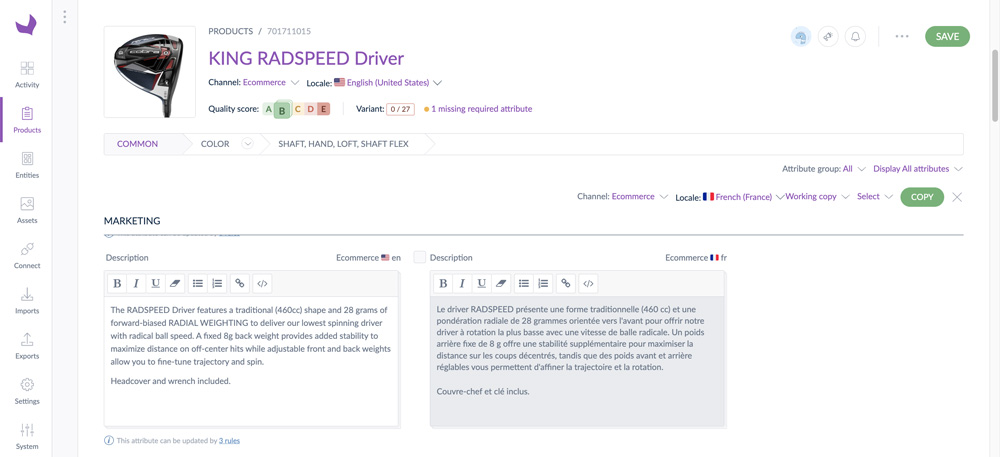This screenshot has width=1000, height=457.
Task: Insert numbered list in English description editor
Action: 217,283
